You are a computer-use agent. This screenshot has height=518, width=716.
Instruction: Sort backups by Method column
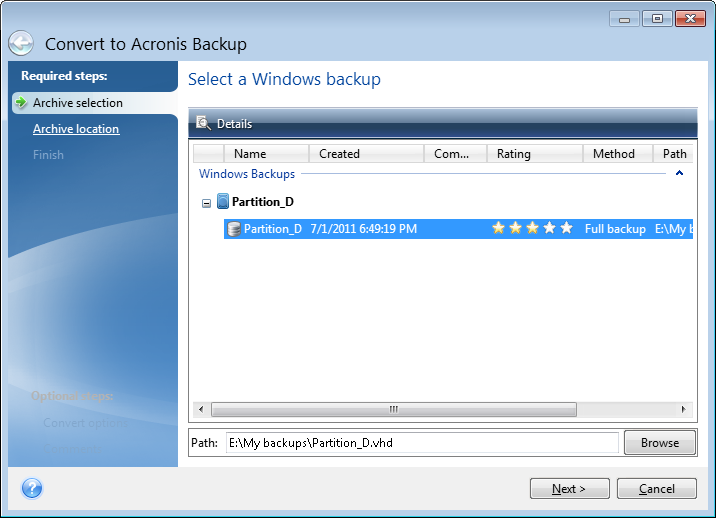tap(617, 153)
